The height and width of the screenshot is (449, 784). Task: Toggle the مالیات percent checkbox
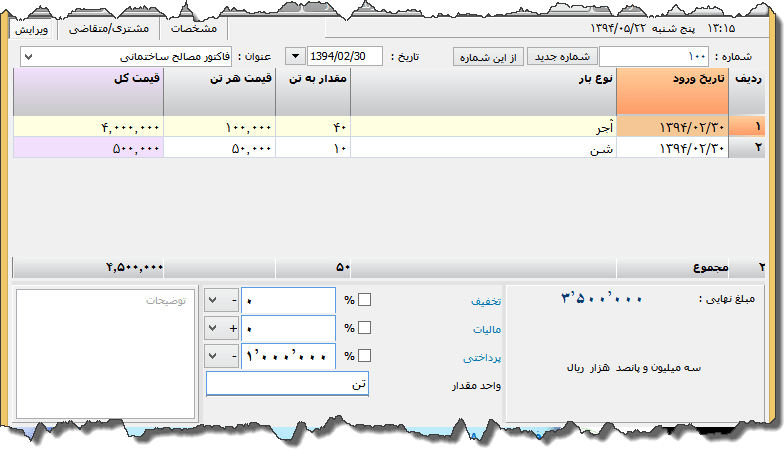click(x=365, y=328)
